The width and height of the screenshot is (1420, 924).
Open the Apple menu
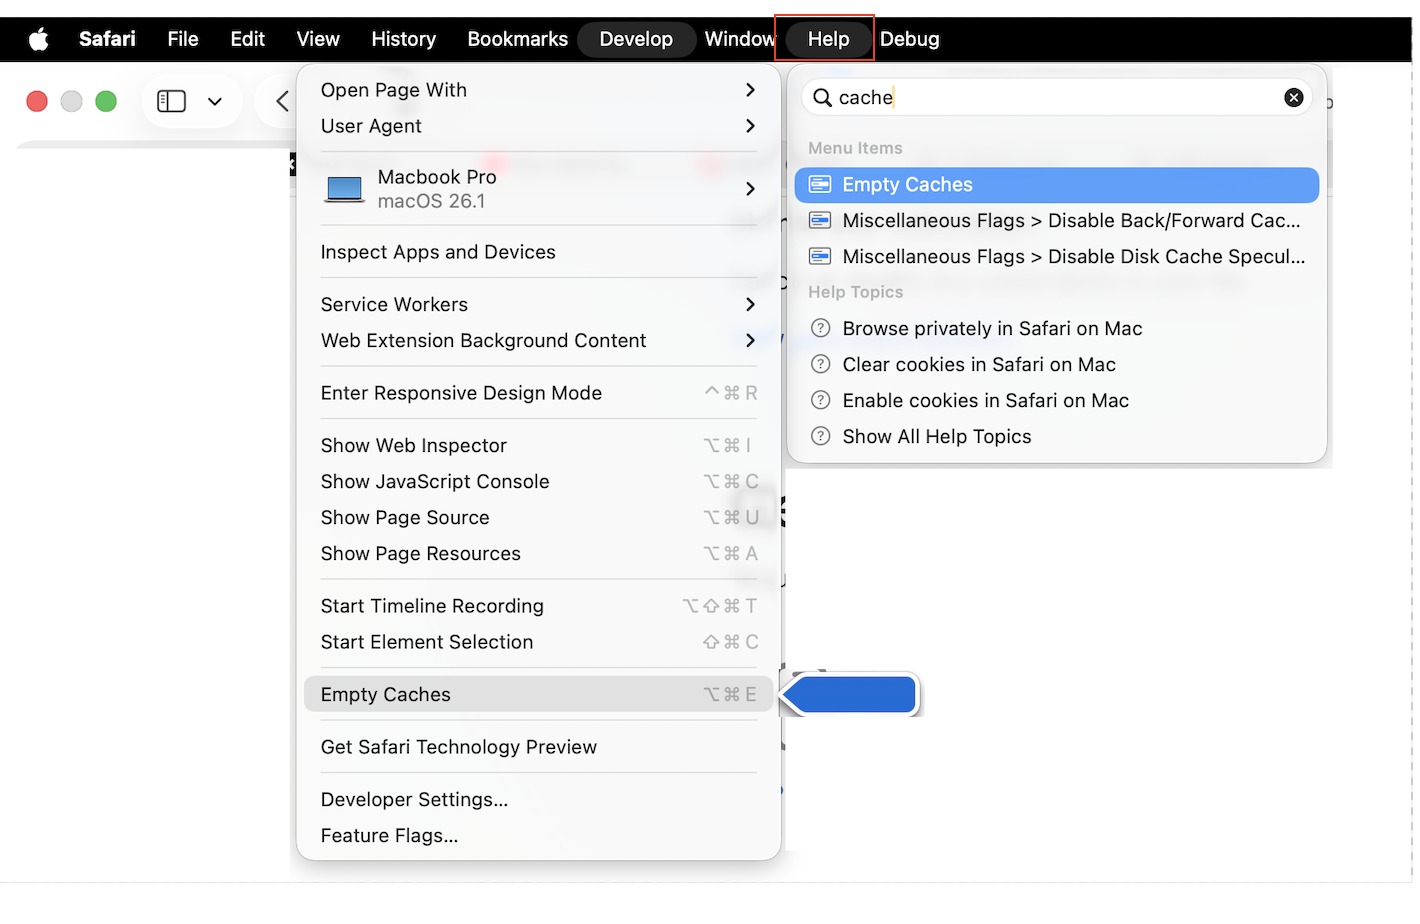(39, 39)
